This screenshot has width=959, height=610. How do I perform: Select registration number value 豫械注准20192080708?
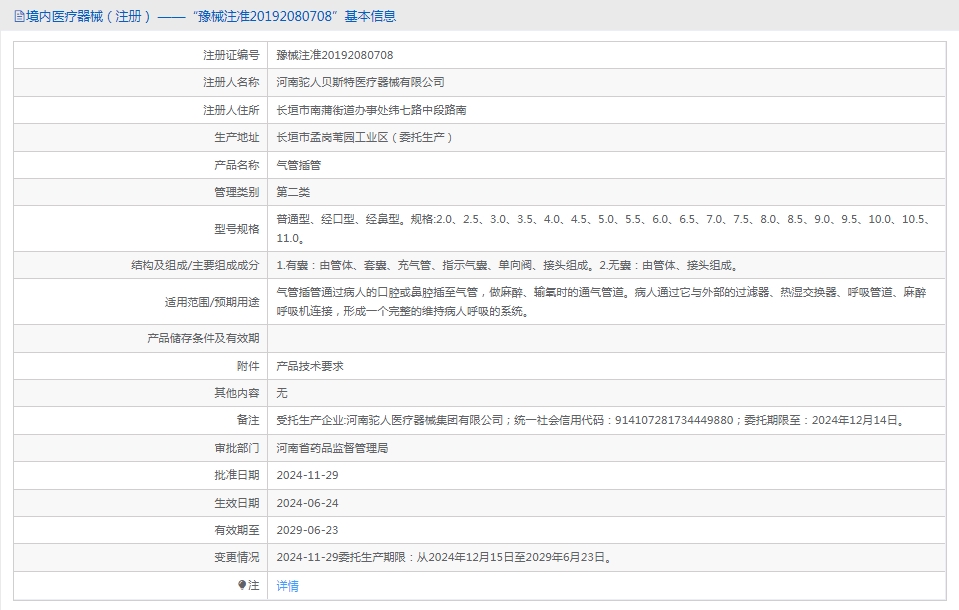tap(335, 55)
